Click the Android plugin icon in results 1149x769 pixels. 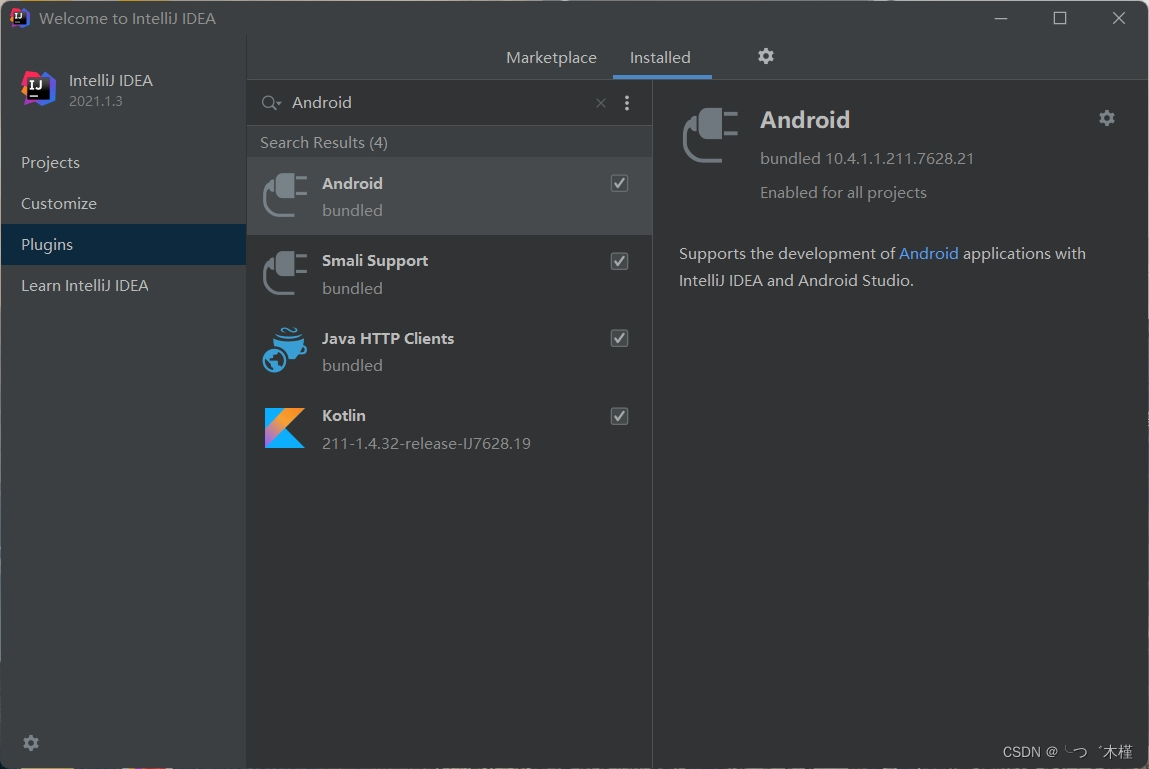(284, 196)
